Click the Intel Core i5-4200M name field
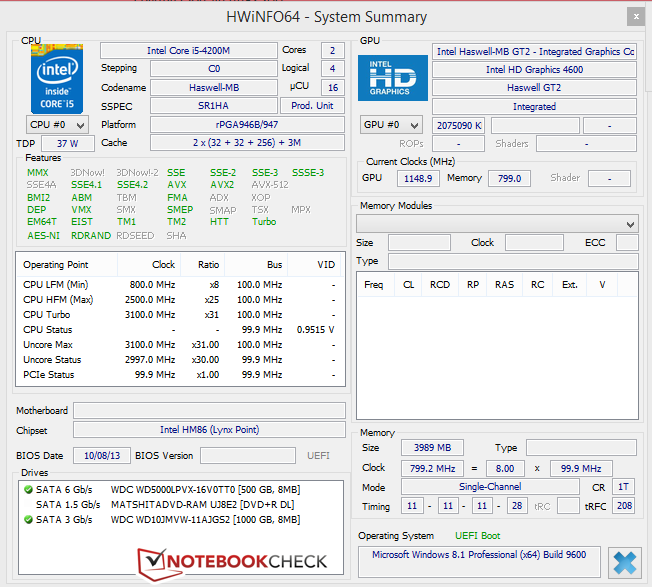The image size is (652, 587). [x=188, y=51]
